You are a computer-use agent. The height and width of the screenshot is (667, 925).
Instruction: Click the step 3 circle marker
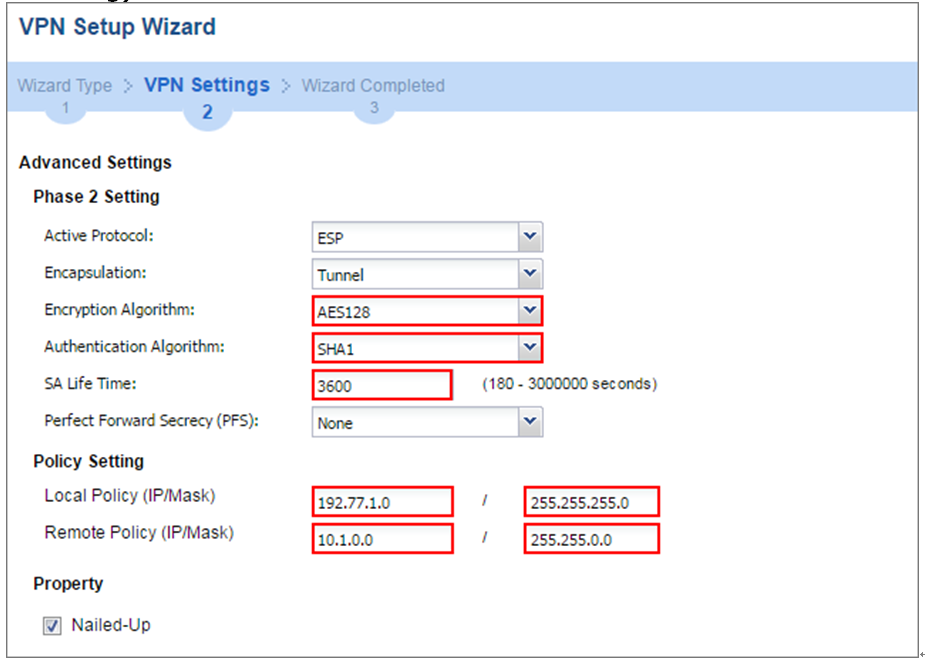374,108
